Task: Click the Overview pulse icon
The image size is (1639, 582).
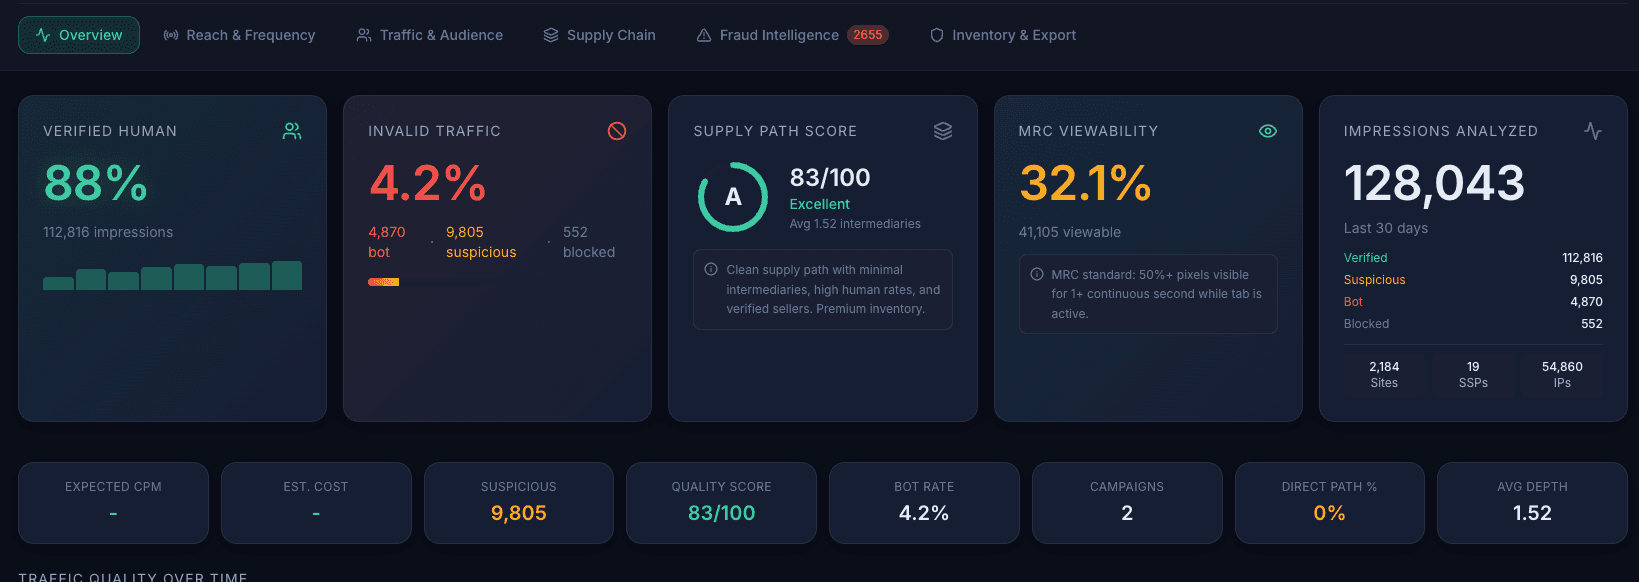Action: 43,35
